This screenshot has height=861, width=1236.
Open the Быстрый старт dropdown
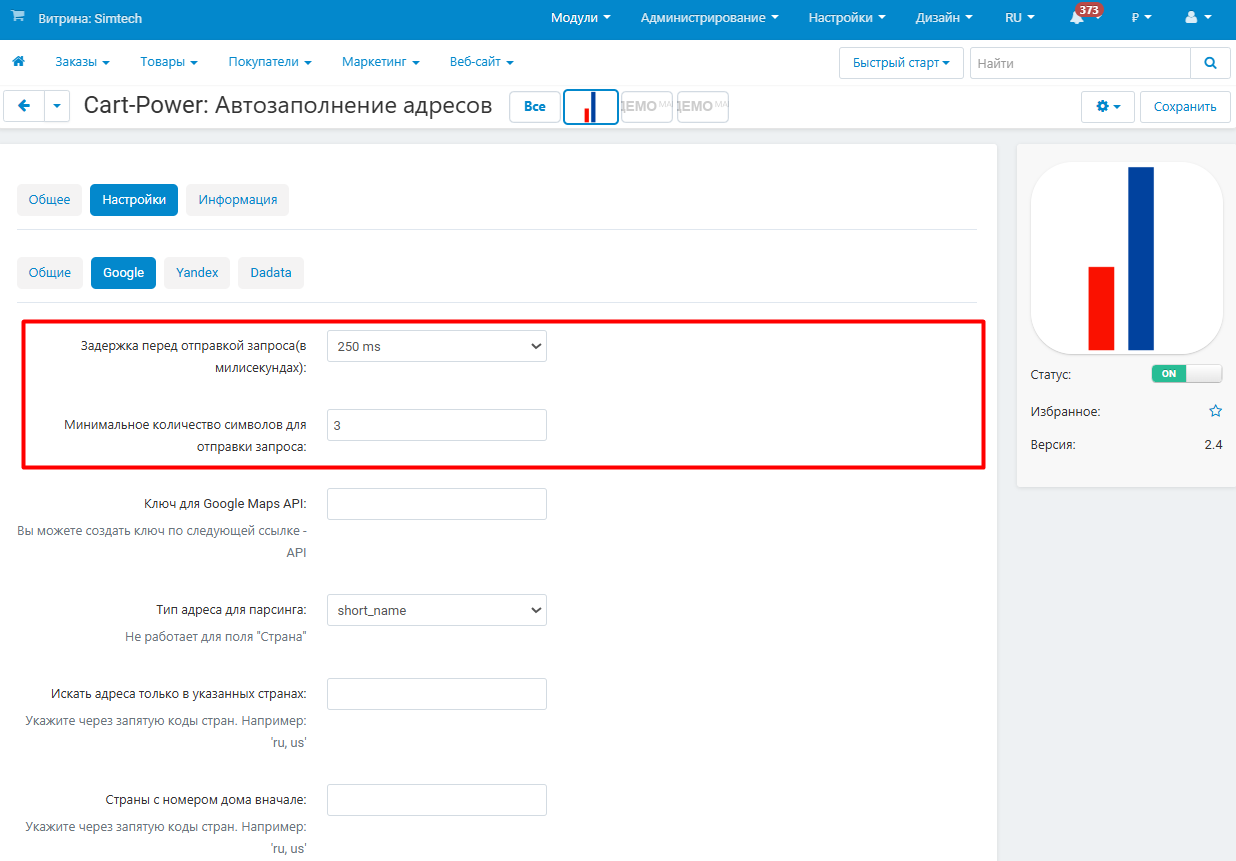pos(901,63)
